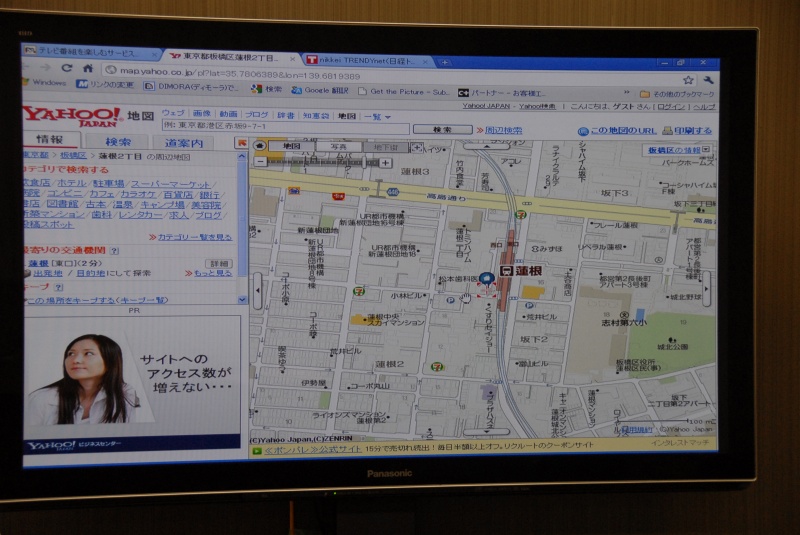Image resolution: width=800 pixels, height=535 pixels.
Task: Switch to the nikkei TRENDYnet tab
Action: point(366,60)
